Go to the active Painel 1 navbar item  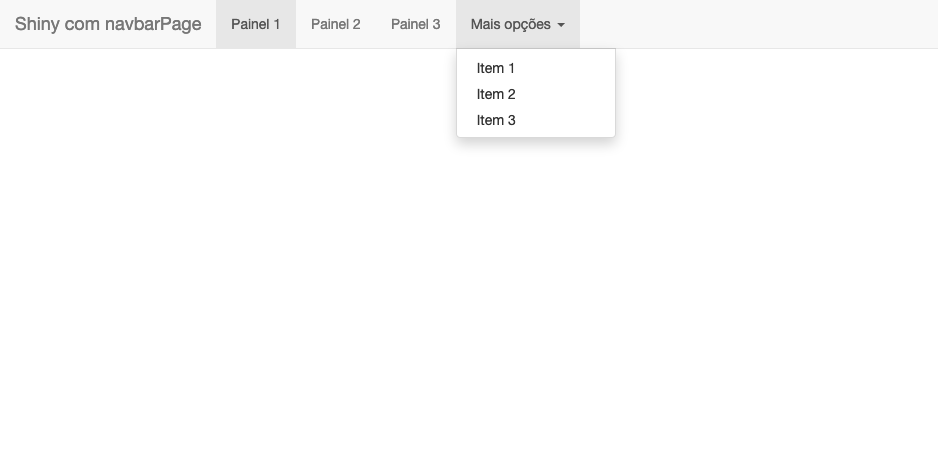(x=256, y=24)
